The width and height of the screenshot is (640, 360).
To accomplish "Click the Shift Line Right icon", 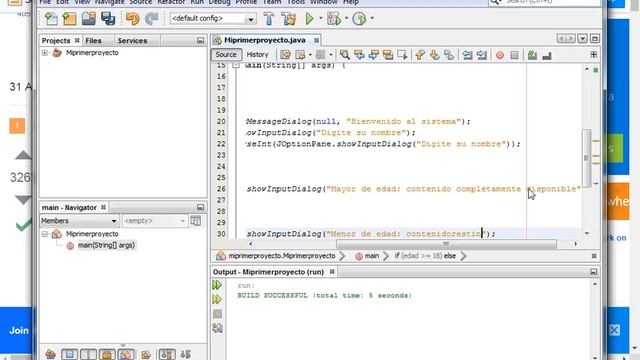I will click(482, 55).
